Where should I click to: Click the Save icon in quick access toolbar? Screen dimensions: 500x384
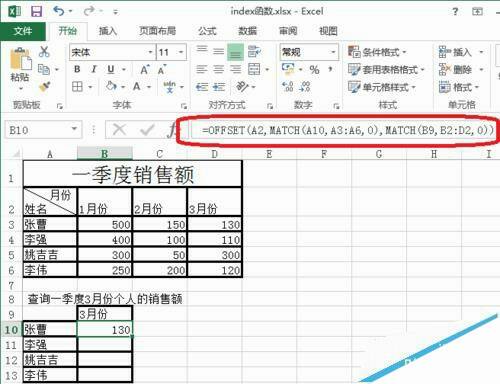36,11
